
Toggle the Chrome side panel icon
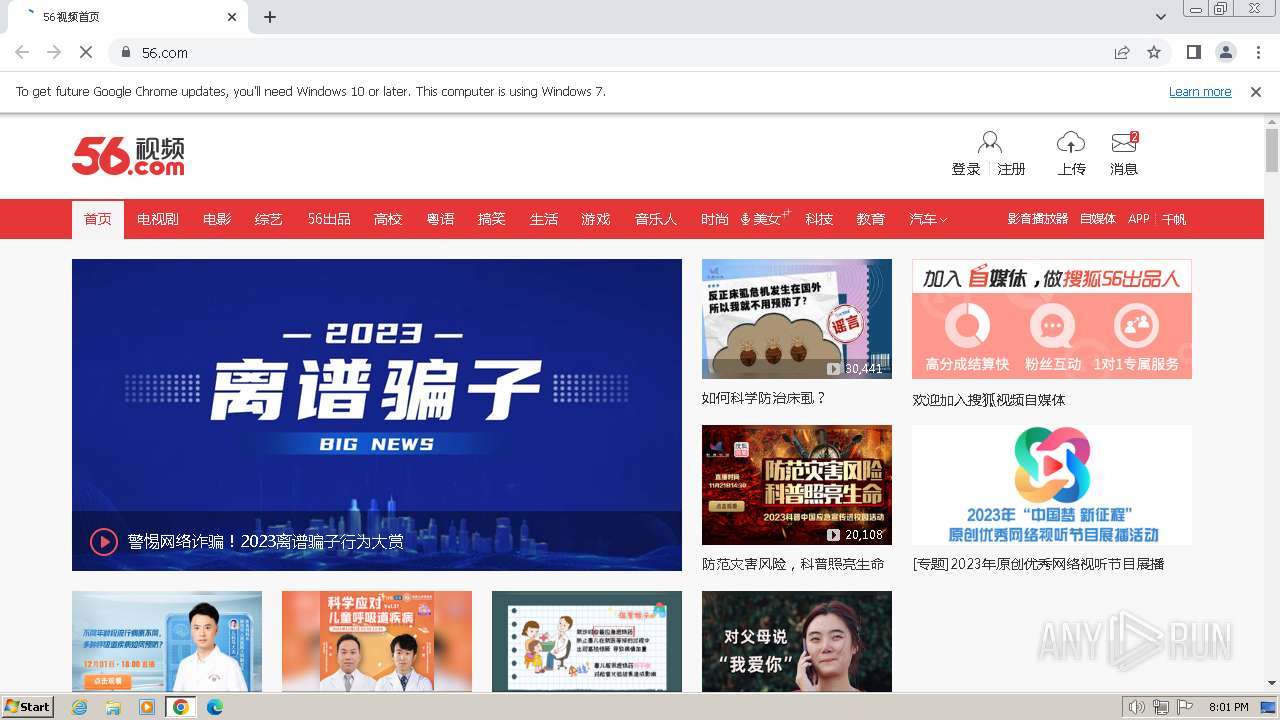tap(1194, 52)
